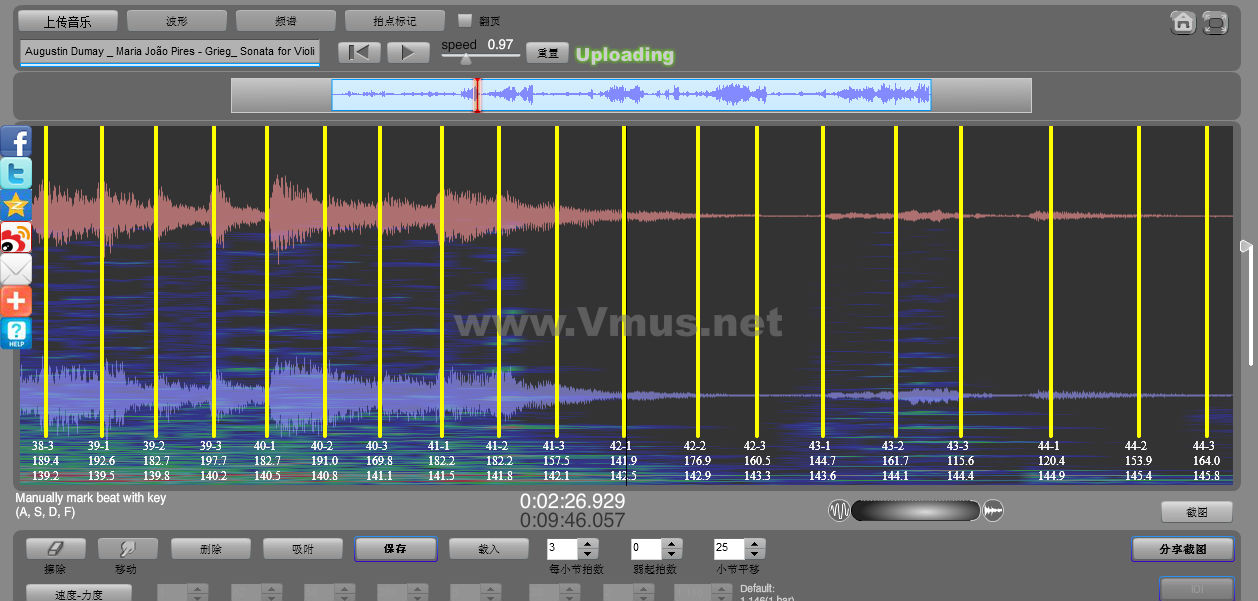Click the yellow beat marker labeled 41-1

point(440,300)
